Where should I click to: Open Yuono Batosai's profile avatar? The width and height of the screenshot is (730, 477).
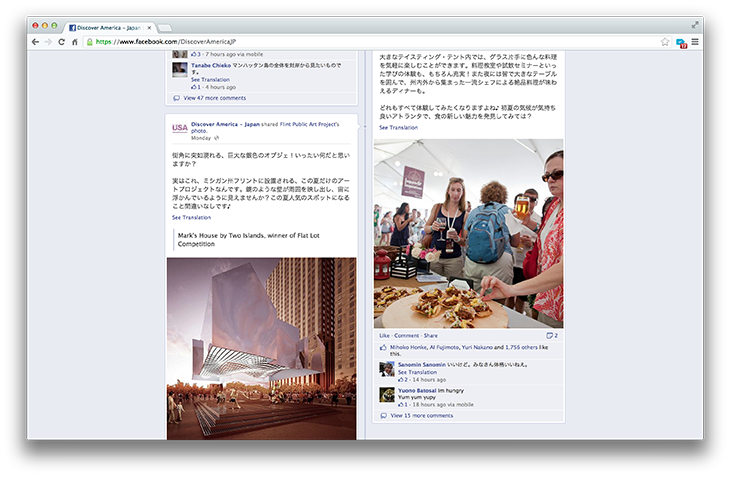tap(387, 392)
